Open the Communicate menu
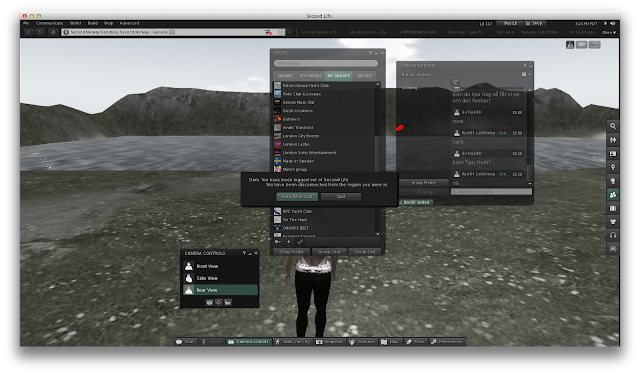This screenshot has width=640, height=374. [49, 23]
